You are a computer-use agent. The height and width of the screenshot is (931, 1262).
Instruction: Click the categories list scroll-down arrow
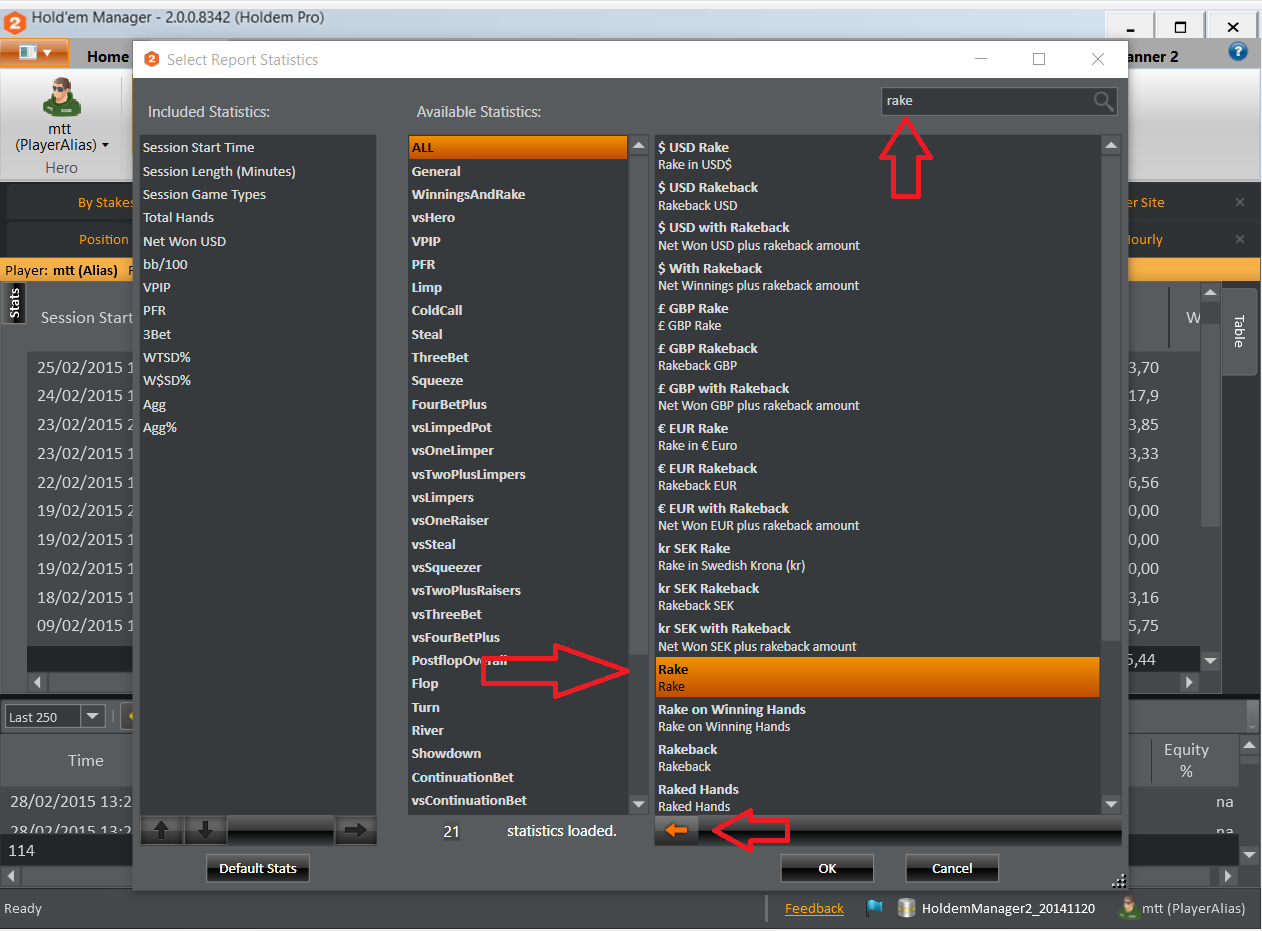pos(639,804)
